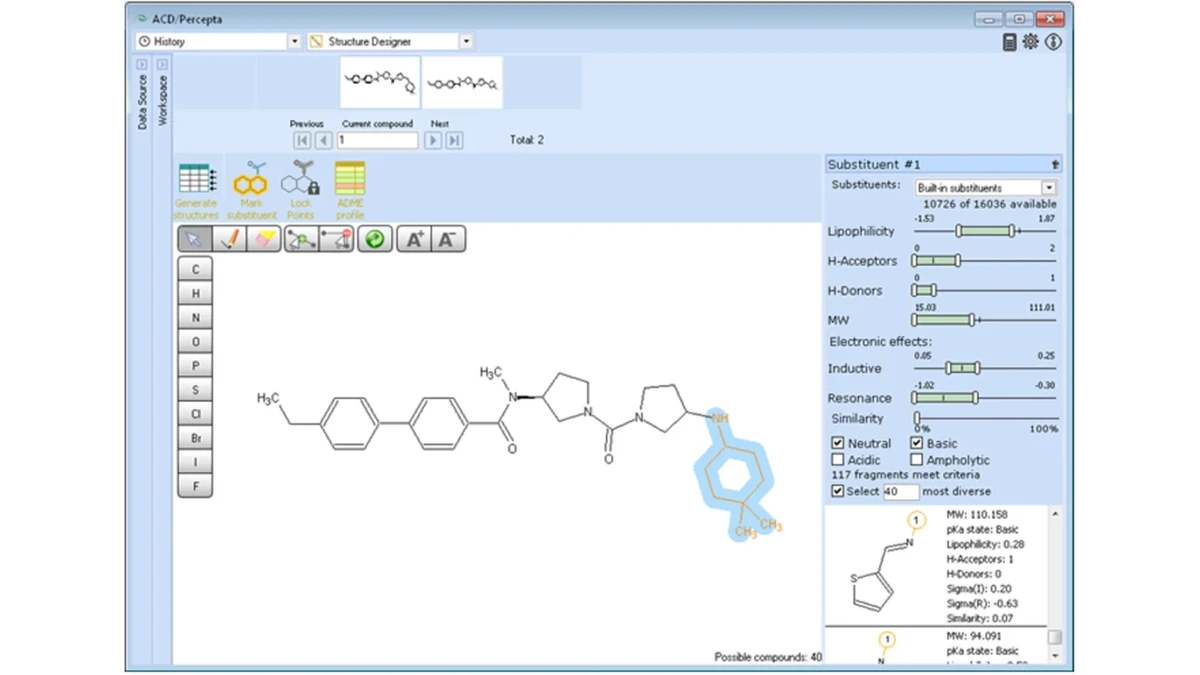
Task: Click the most diverse count field
Action: coord(900,491)
